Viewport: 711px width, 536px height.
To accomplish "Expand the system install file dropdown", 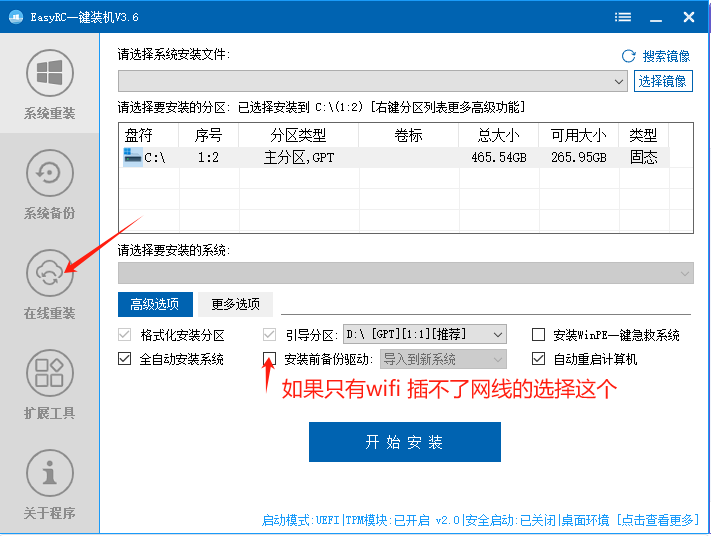I will click(x=373, y=81).
